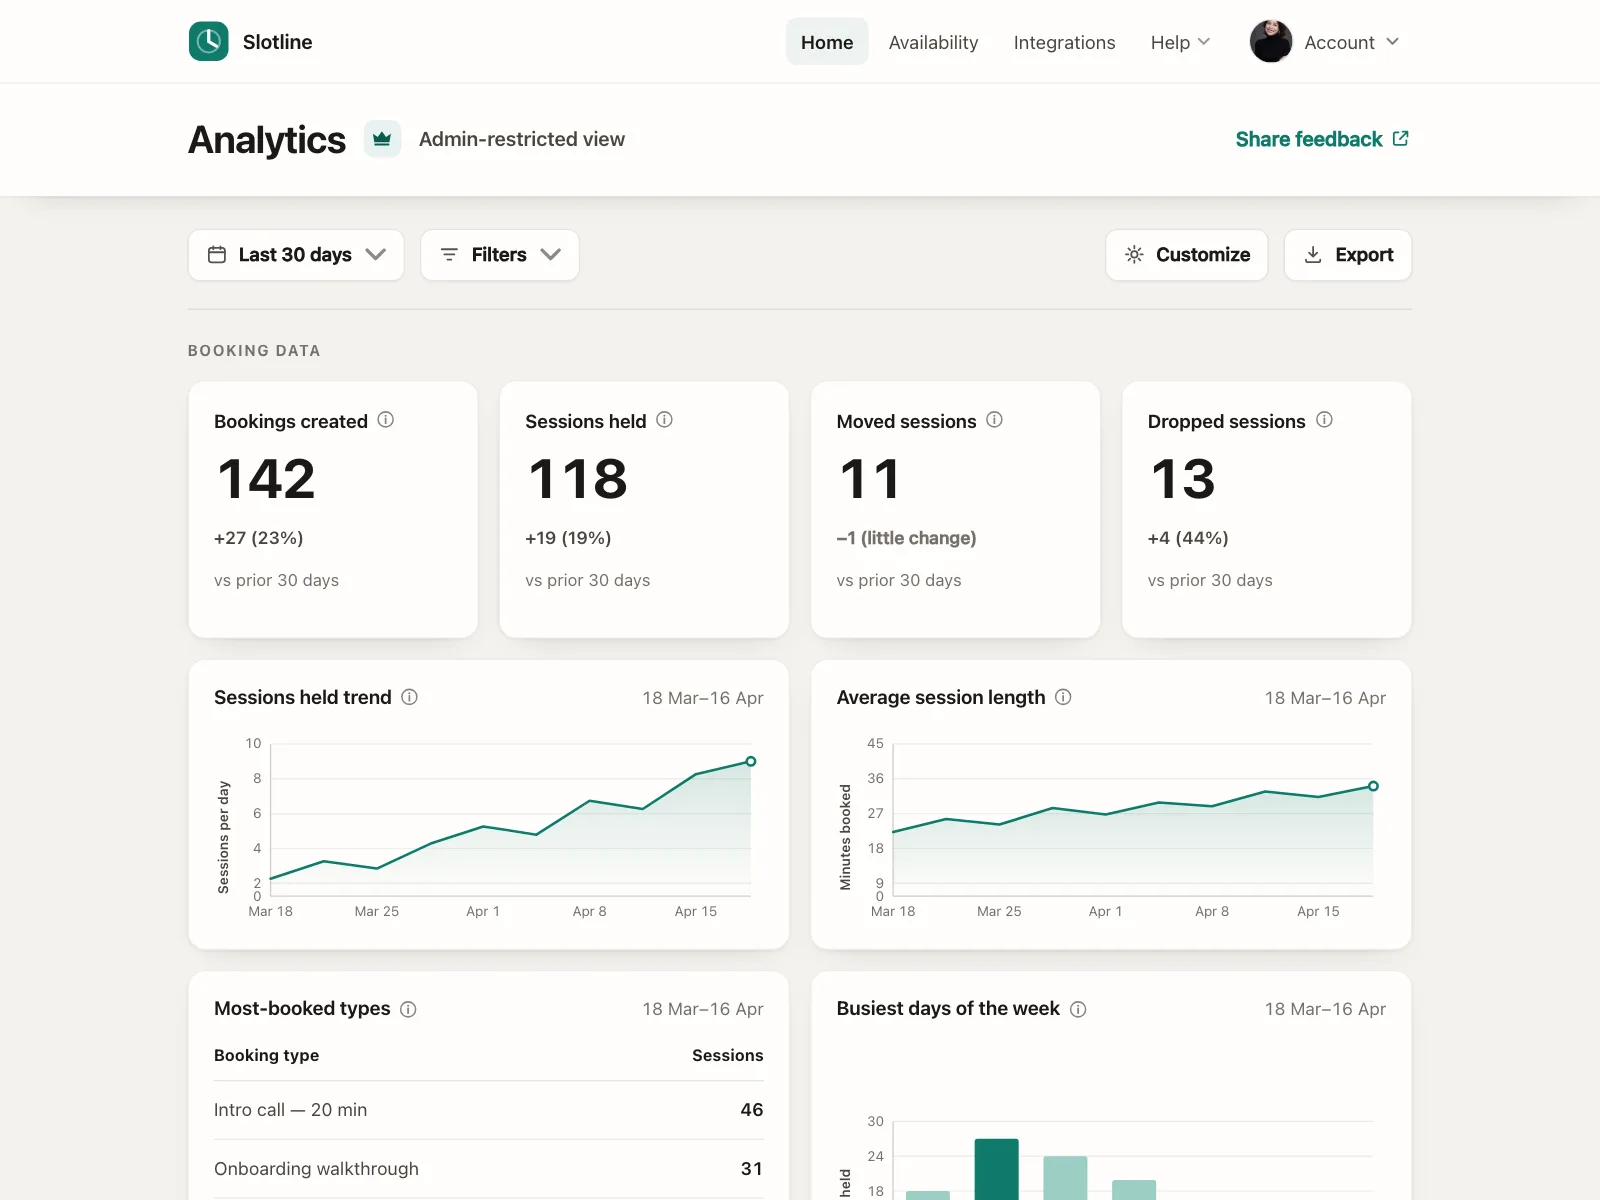Image resolution: width=1600 pixels, height=1200 pixels.
Task: Click the '−1 (little change)' text
Action: (907, 538)
